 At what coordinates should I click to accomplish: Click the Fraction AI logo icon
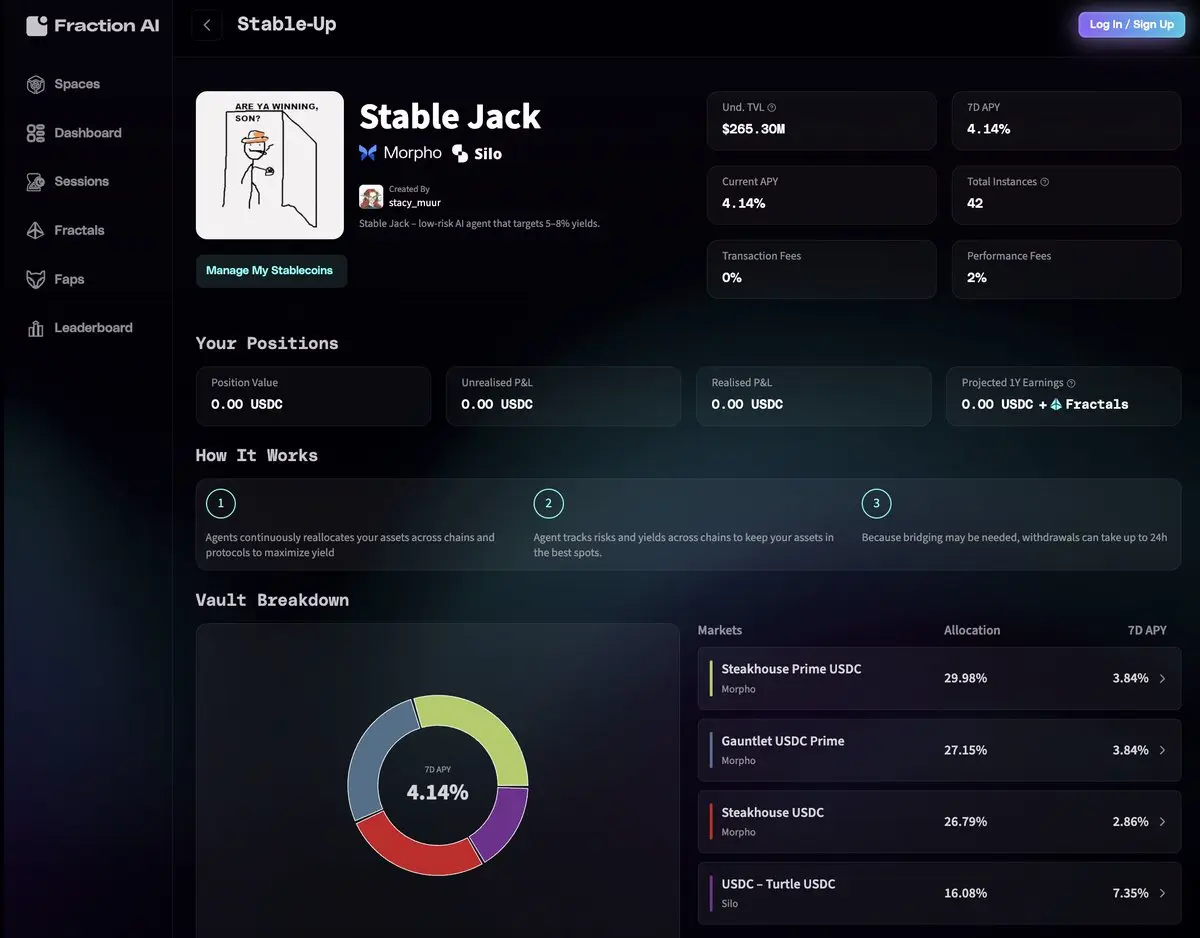[x=37, y=25]
